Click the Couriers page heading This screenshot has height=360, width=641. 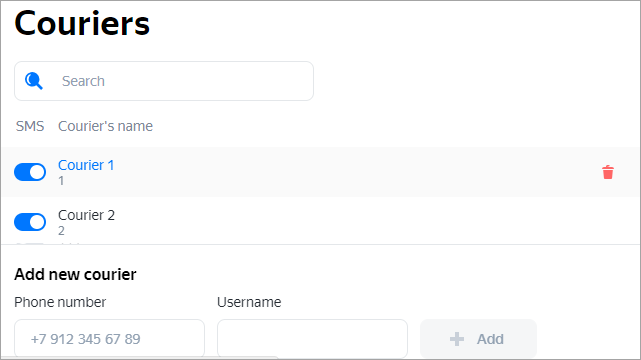pos(82,23)
